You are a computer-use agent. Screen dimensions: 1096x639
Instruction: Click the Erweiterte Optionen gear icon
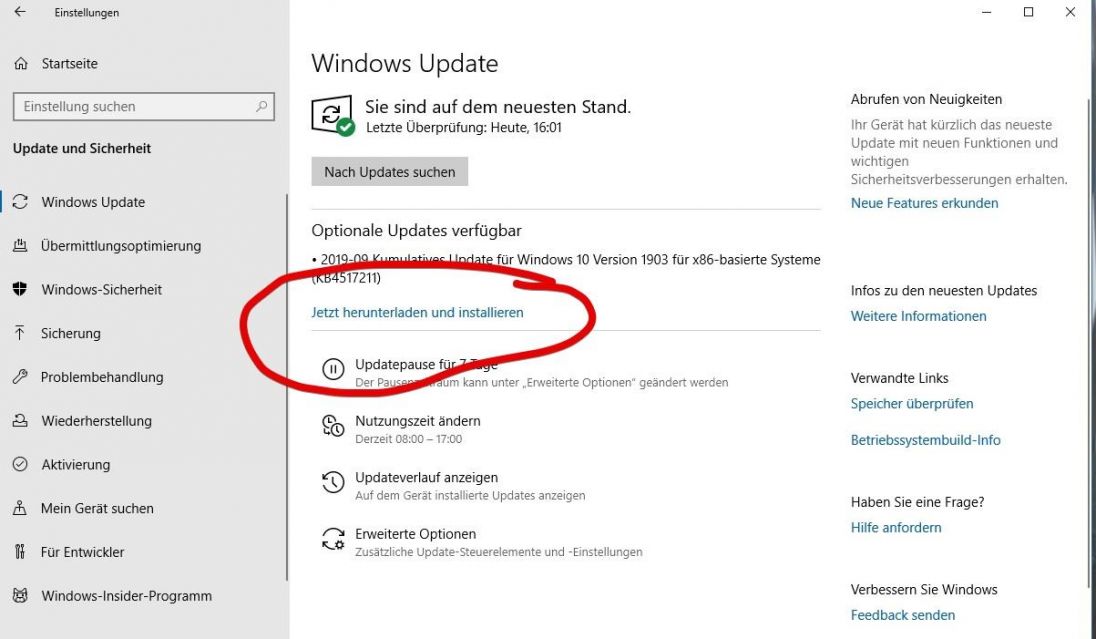333,538
